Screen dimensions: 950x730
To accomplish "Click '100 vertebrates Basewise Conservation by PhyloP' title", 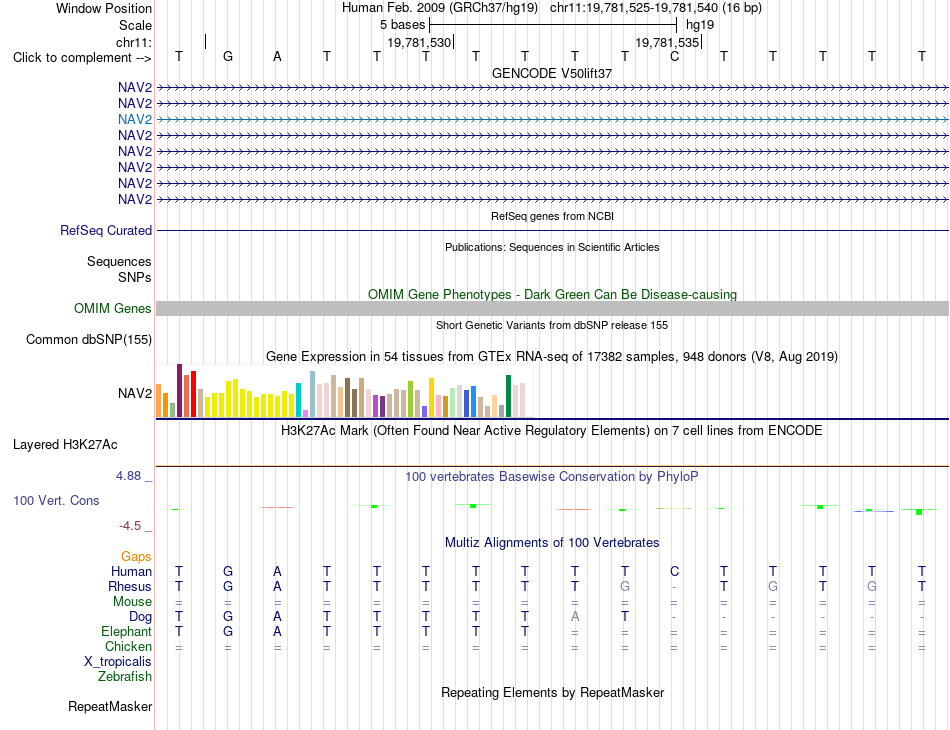I will pos(552,477).
